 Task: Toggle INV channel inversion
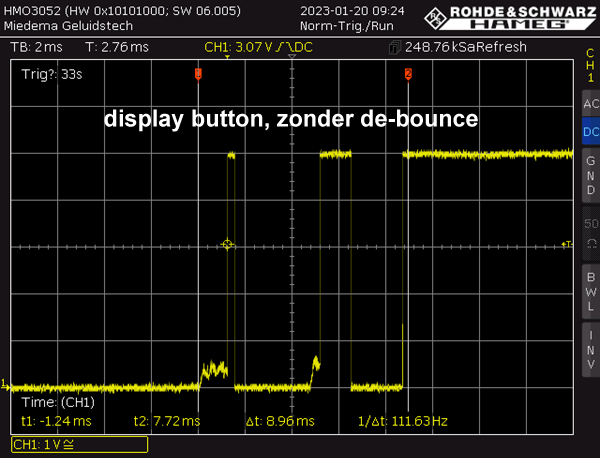[x=591, y=350]
